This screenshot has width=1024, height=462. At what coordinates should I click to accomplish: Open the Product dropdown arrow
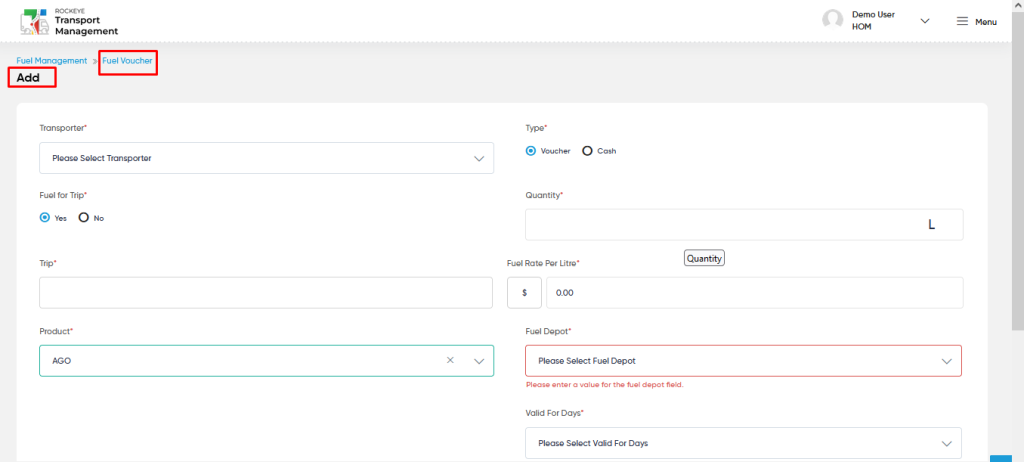tap(479, 361)
